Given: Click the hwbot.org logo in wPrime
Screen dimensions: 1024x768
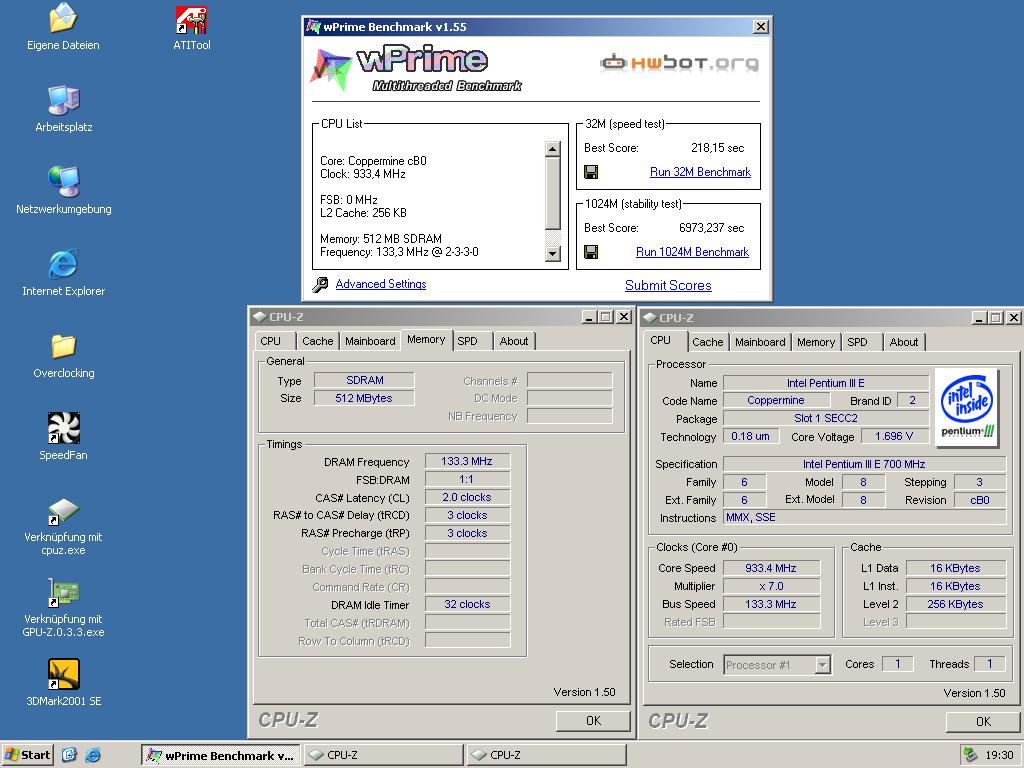Looking at the screenshot, I should point(679,63).
